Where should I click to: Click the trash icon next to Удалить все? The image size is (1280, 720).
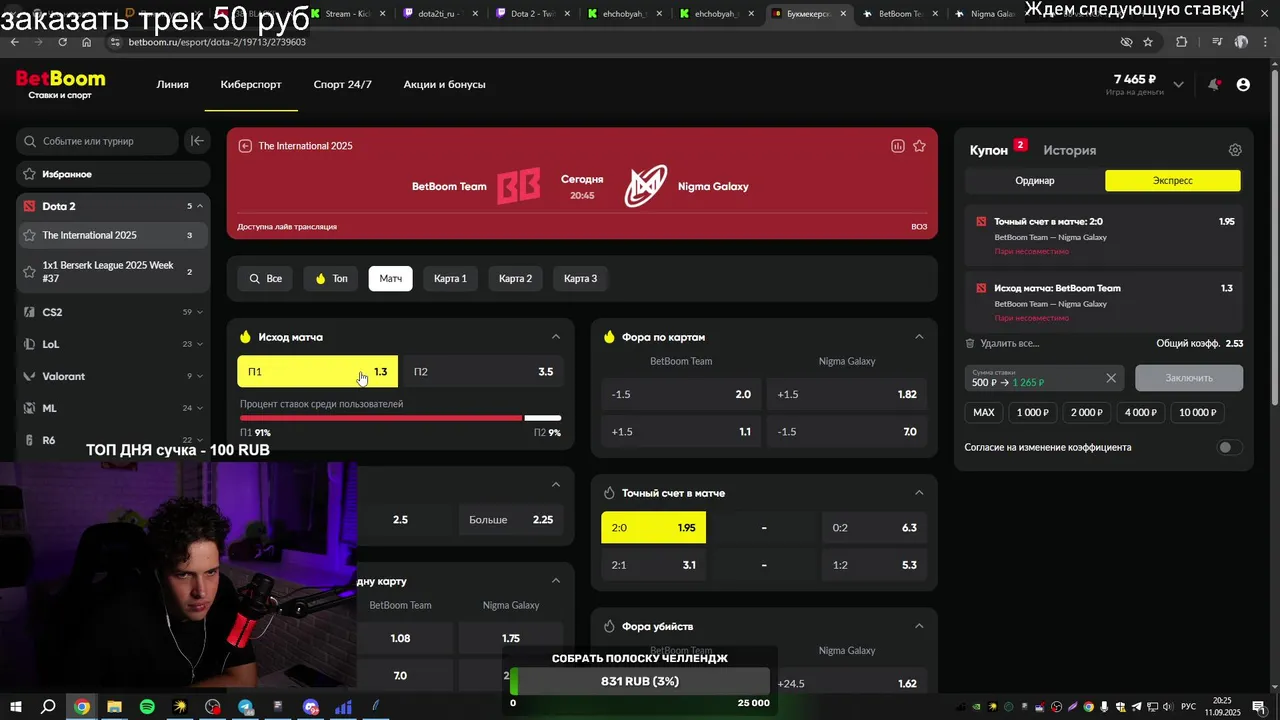point(970,343)
